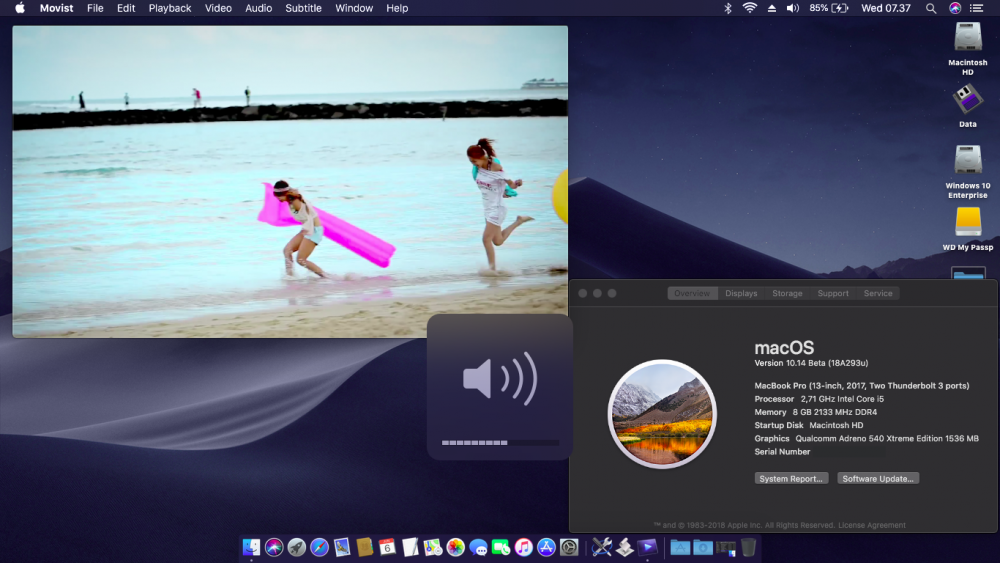The height and width of the screenshot is (563, 1000).
Task: Click the 'Version 10.14 Beta (18A293u)' text
Action: click(x=811, y=363)
